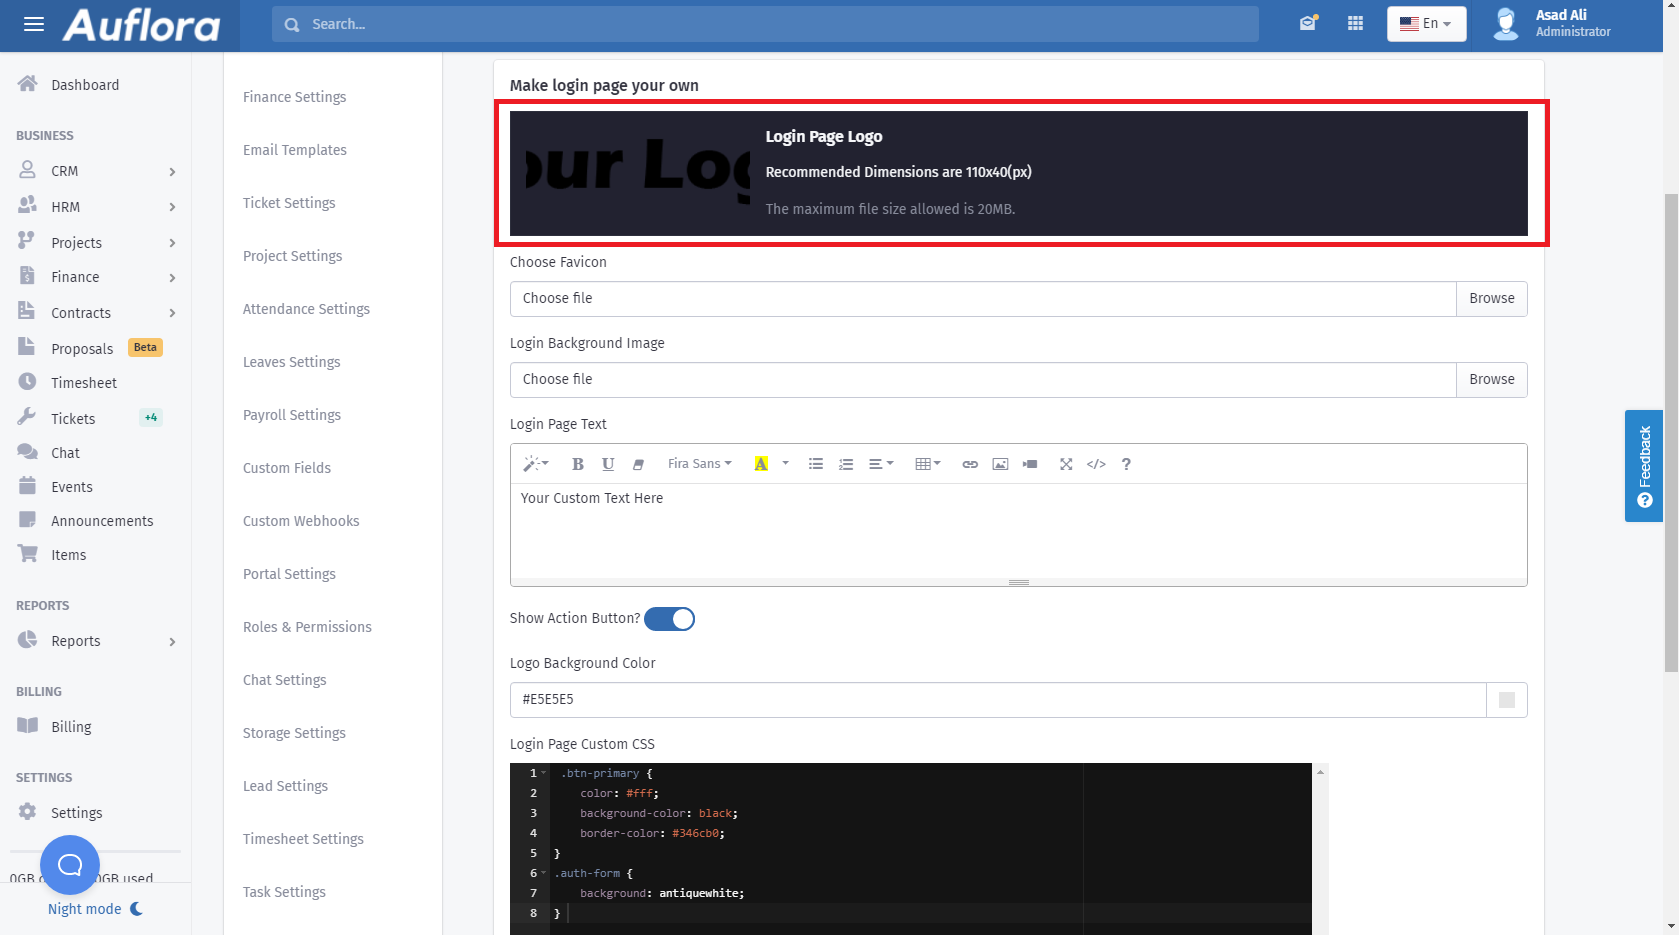Insert an image via the editor picture icon

coord(1000,463)
